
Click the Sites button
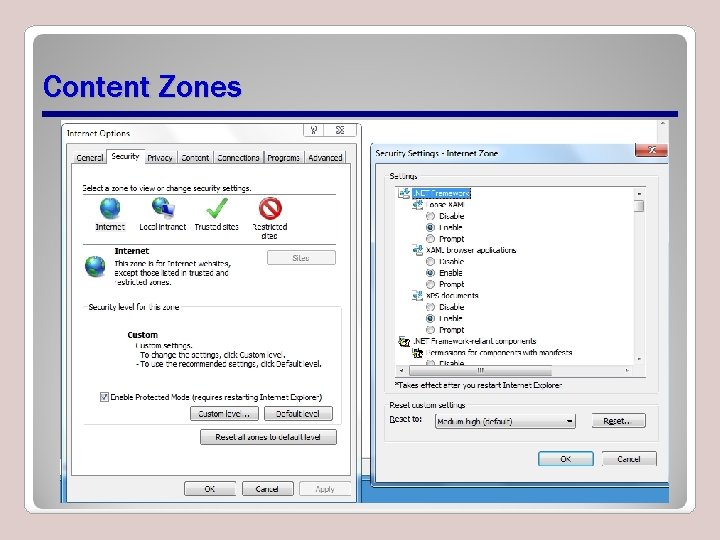301,258
